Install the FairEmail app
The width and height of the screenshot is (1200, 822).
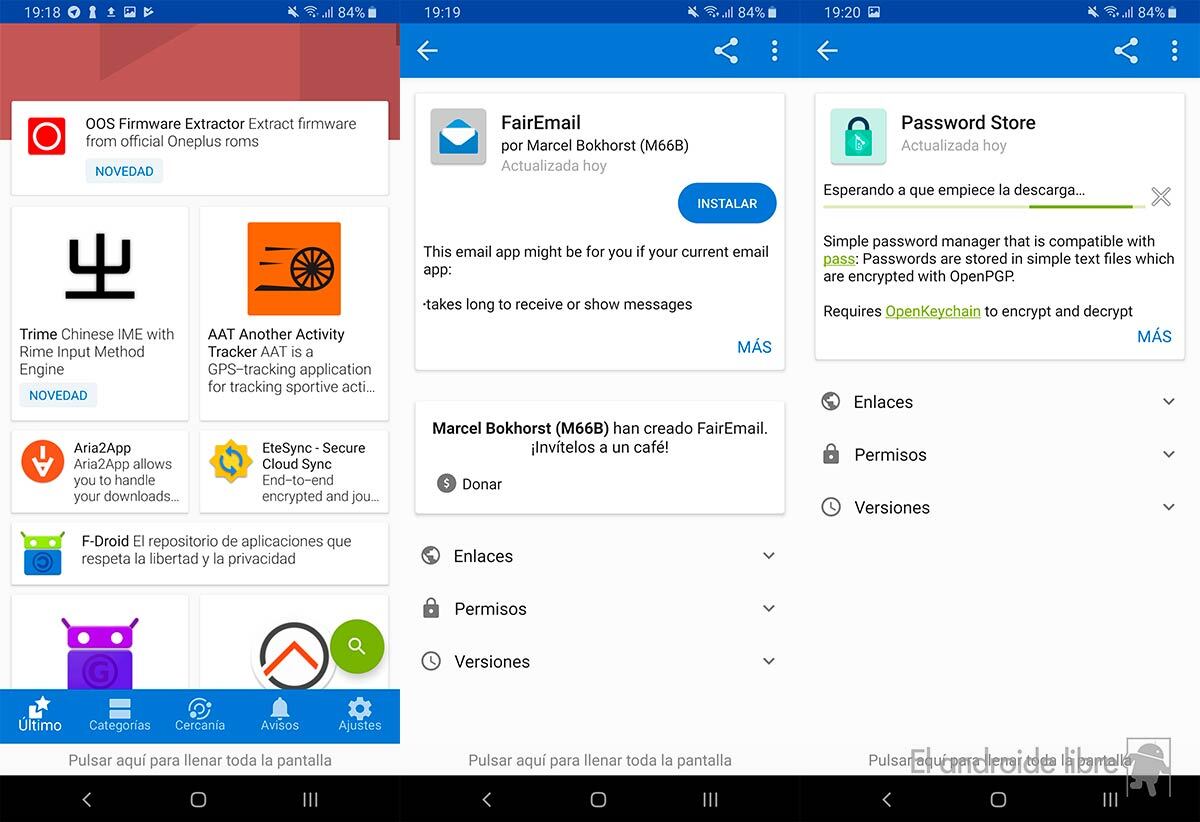(x=727, y=203)
